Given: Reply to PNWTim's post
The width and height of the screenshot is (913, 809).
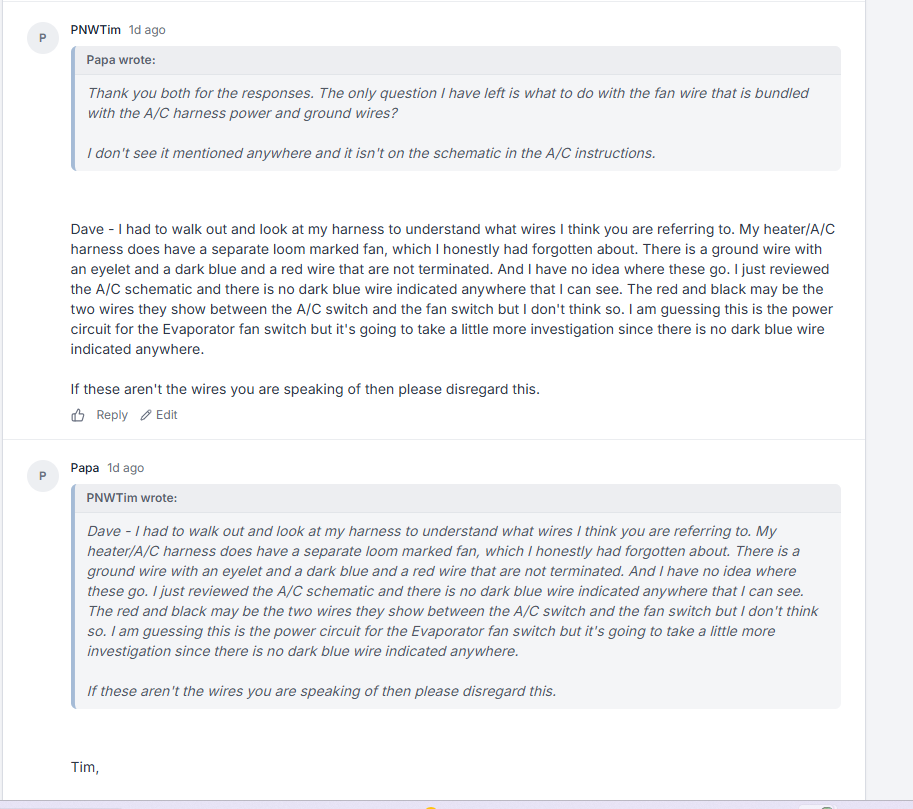Looking at the screenshot, I should coord(112,415).
